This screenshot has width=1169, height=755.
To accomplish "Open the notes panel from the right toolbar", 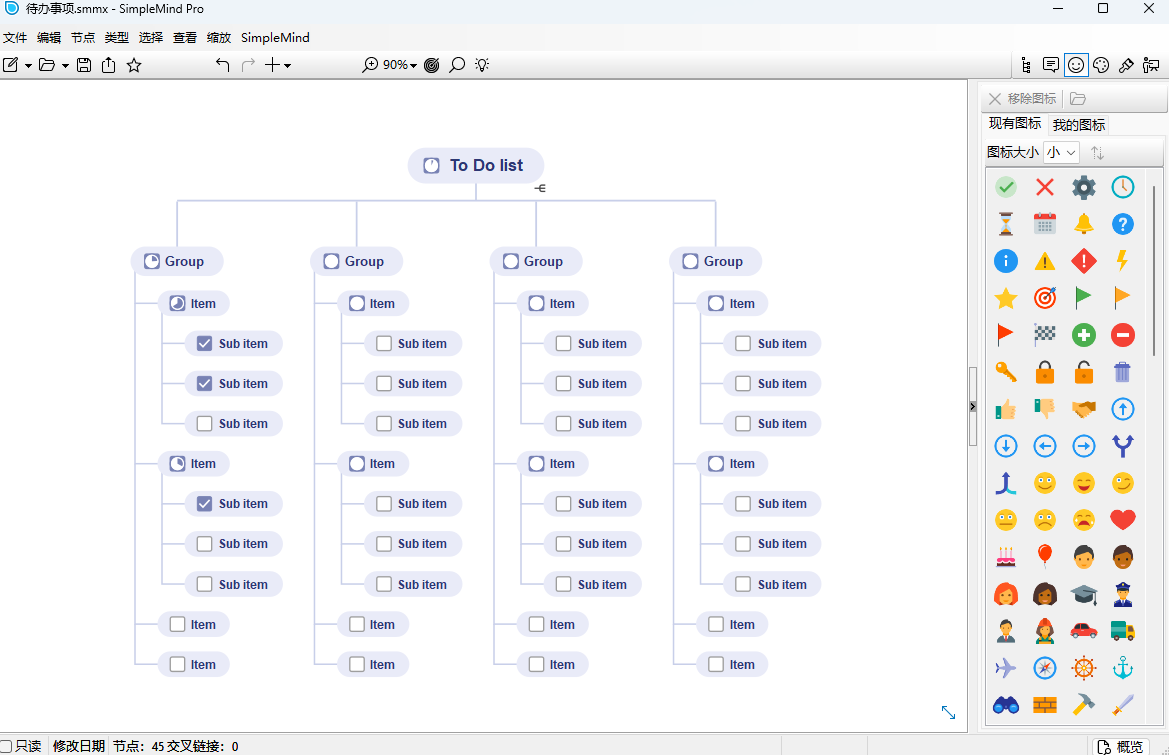I will click(1051, 64).
